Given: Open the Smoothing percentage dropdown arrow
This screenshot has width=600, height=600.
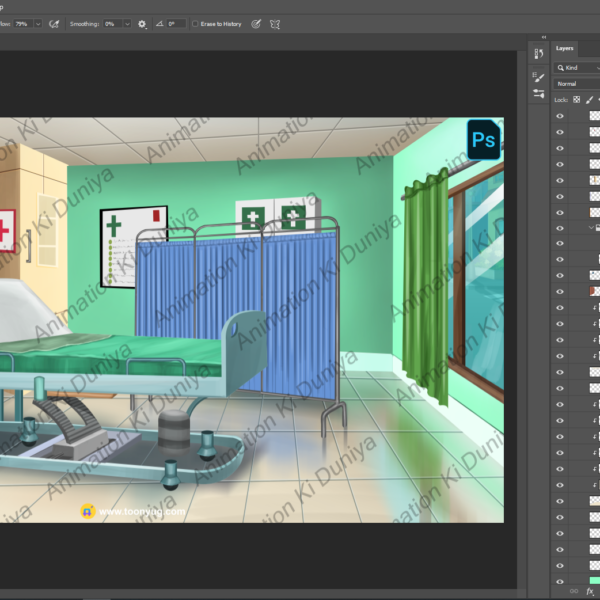Looking at the screenshot, I should coord(127,24).
